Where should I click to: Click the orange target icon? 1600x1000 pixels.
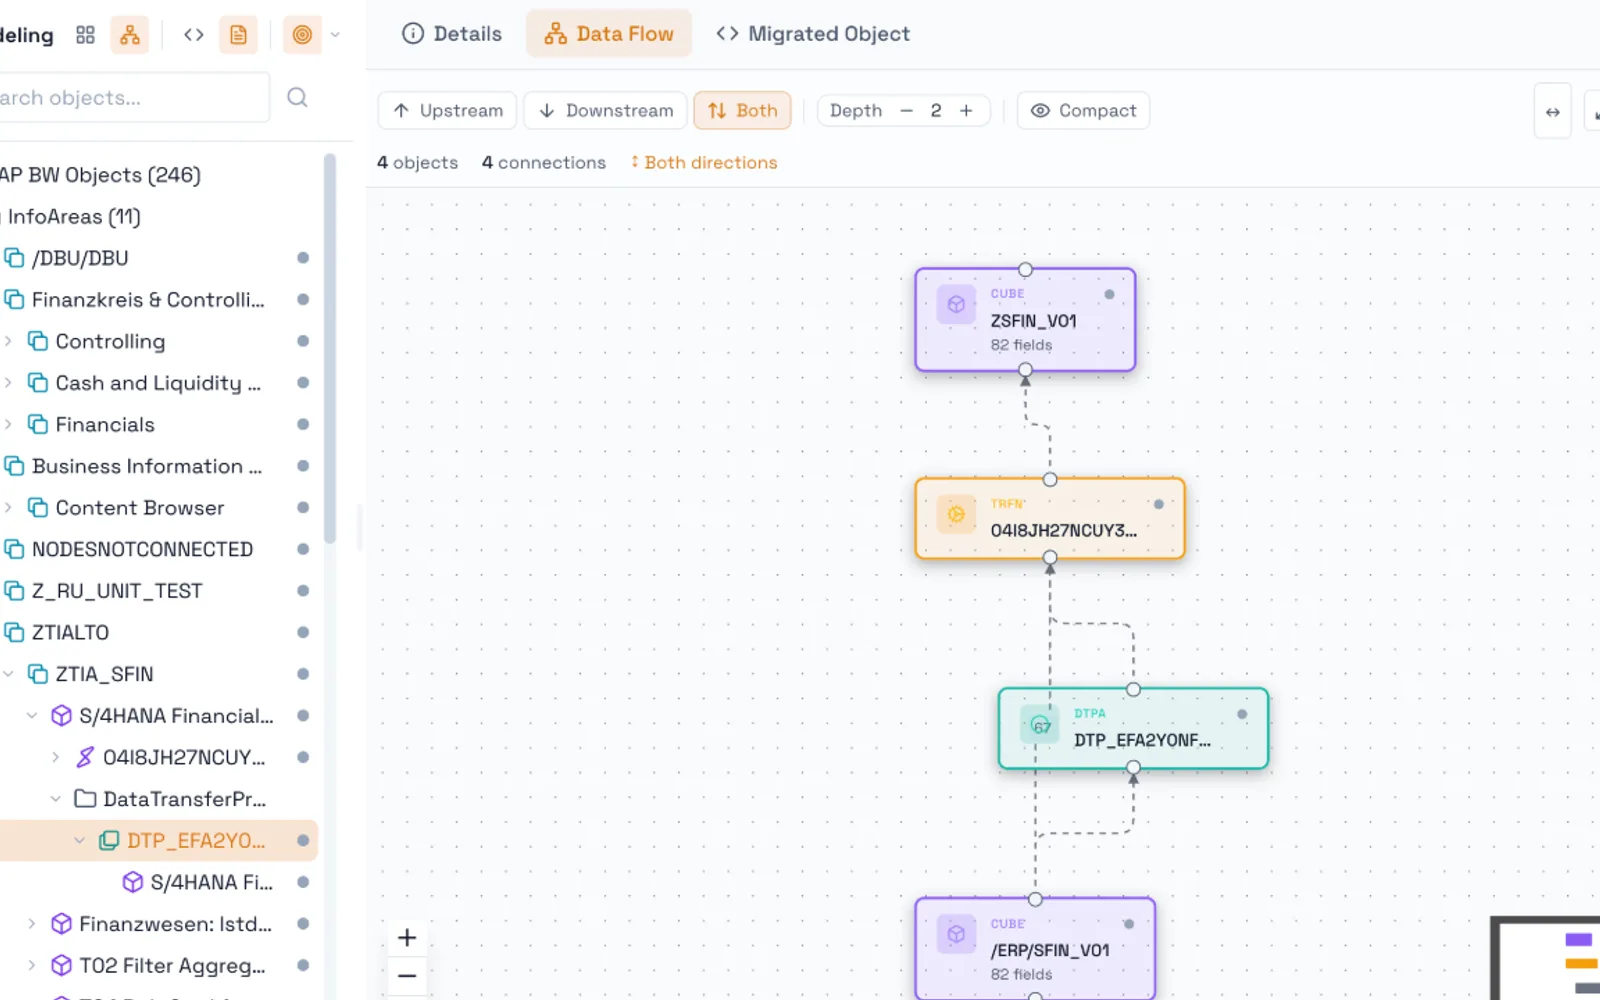302,35
